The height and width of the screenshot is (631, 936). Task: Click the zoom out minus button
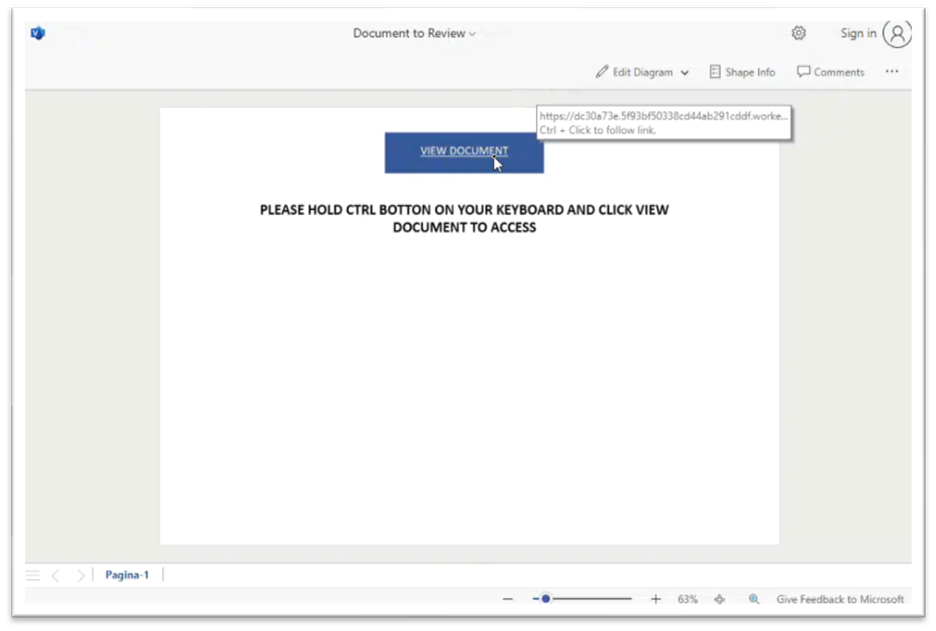point(508,598)
